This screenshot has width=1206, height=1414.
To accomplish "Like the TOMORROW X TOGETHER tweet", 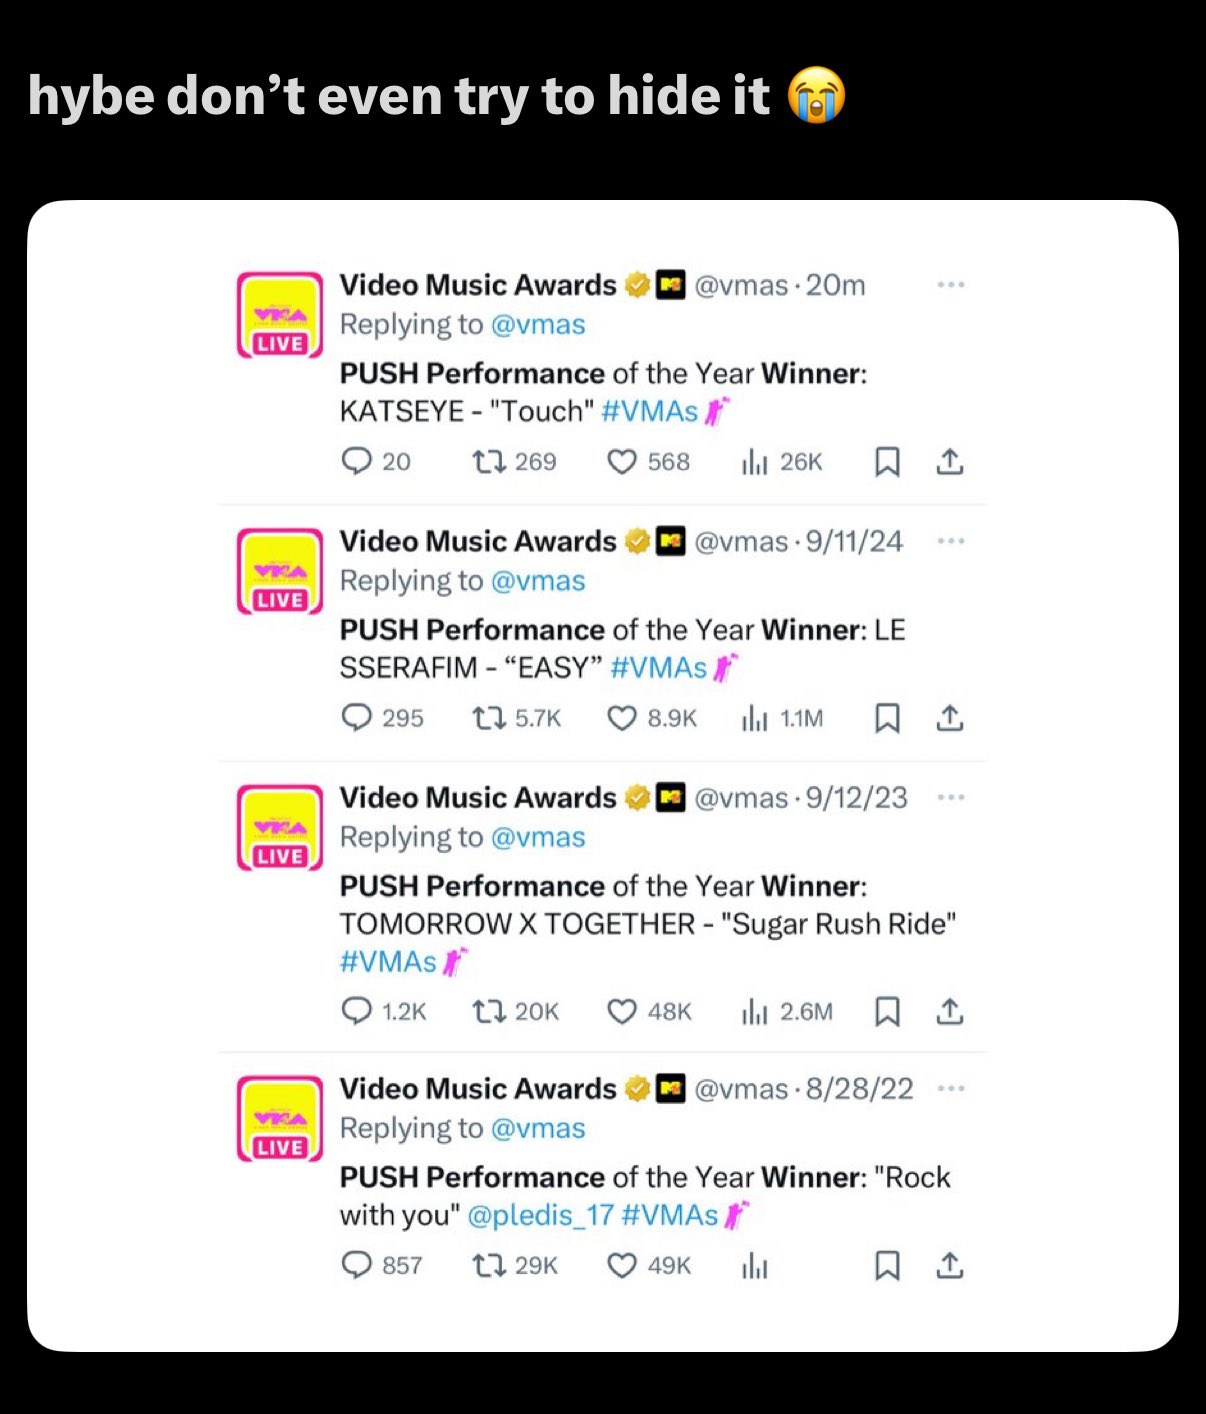I will pyautogui.click(x=622, y=1012).
